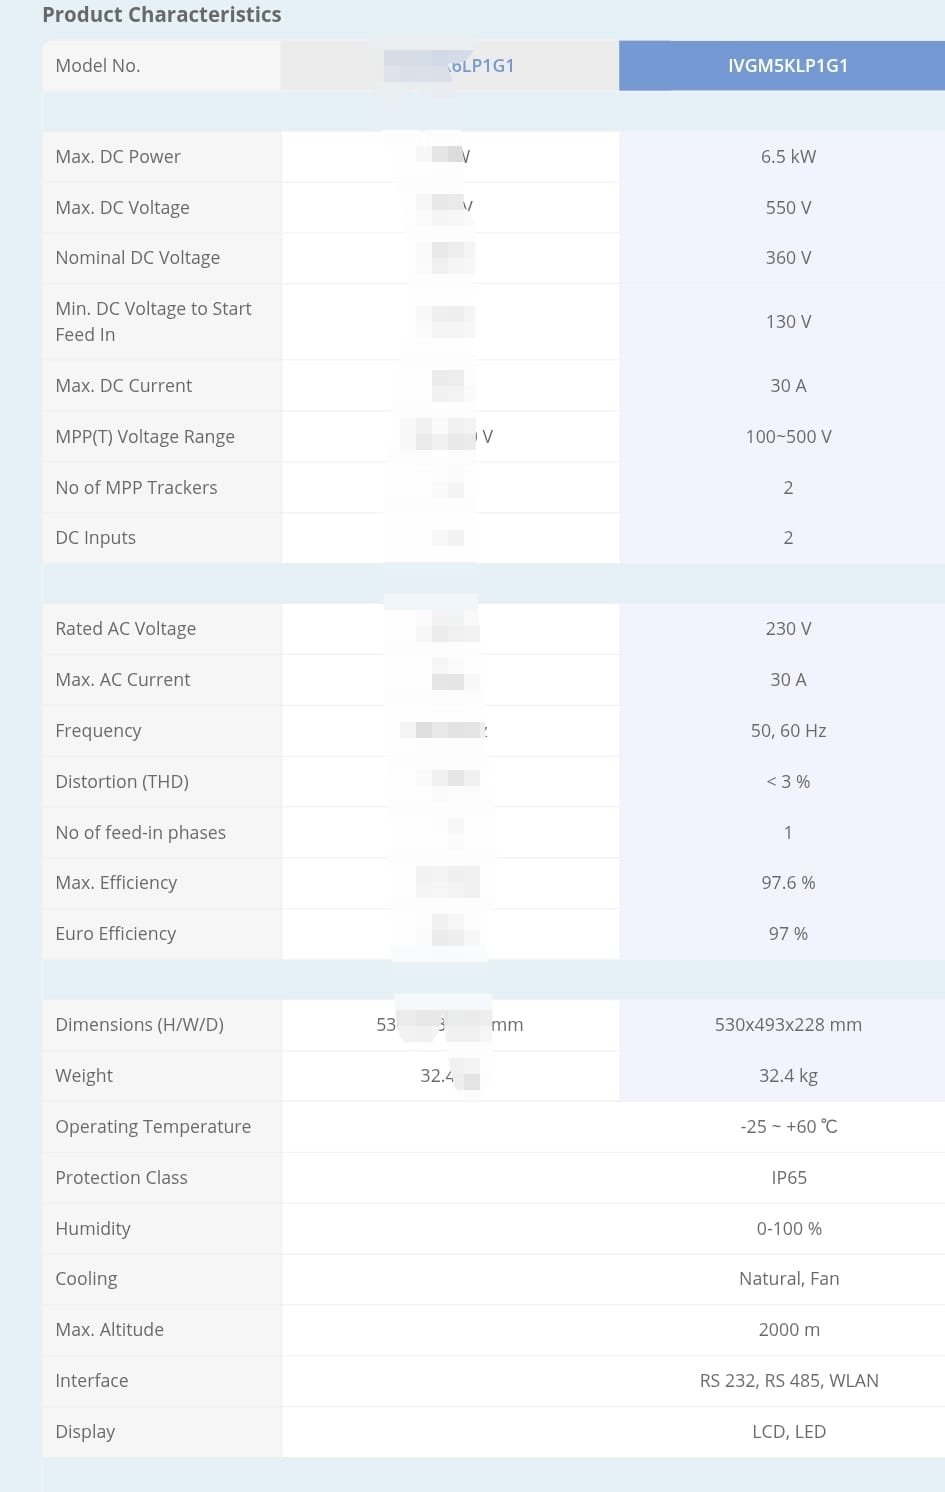
Task: Select the 360 V nominal DC voltage value
Action: pyautogui.click(x=788, y=258)
